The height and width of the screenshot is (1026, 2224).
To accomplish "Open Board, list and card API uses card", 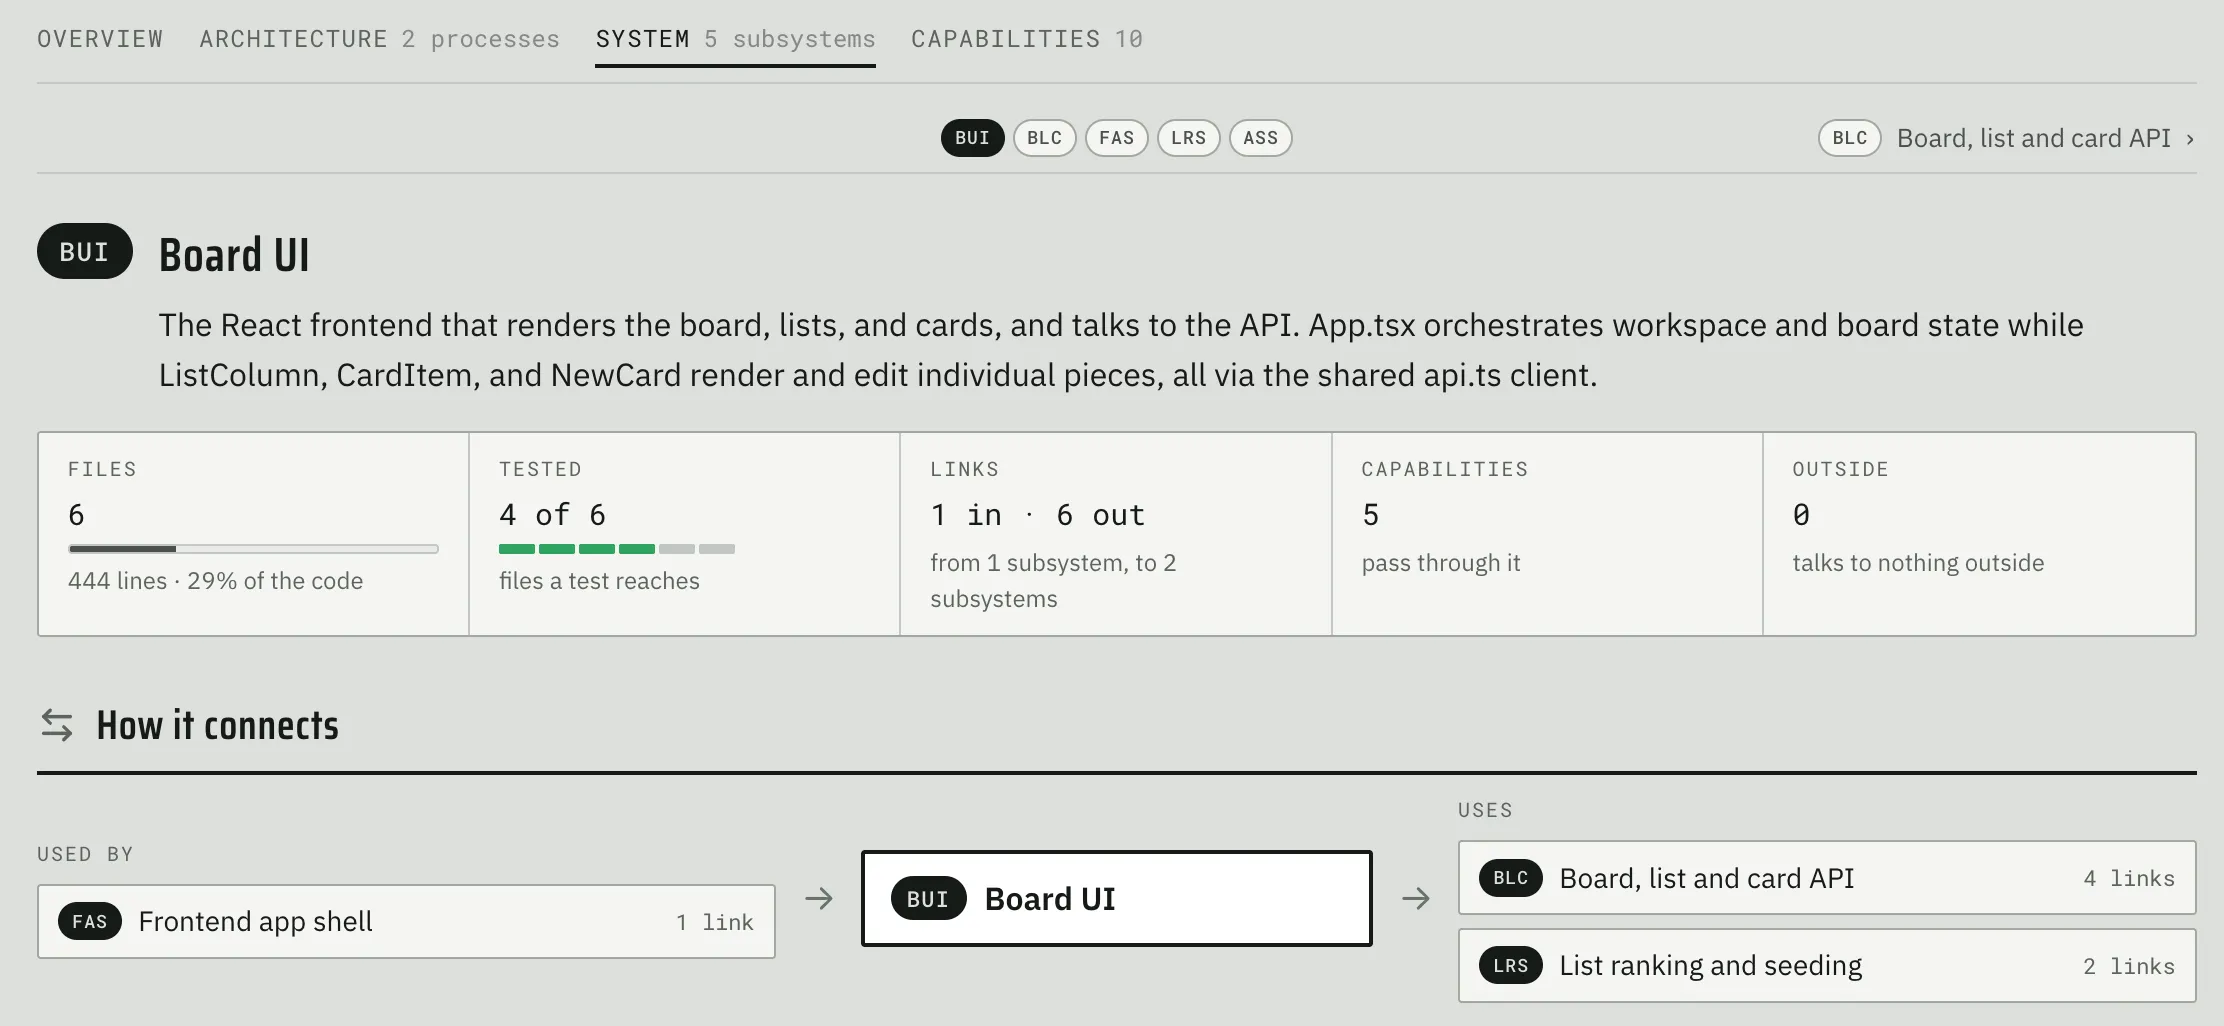I will (x=1827, y=877).
